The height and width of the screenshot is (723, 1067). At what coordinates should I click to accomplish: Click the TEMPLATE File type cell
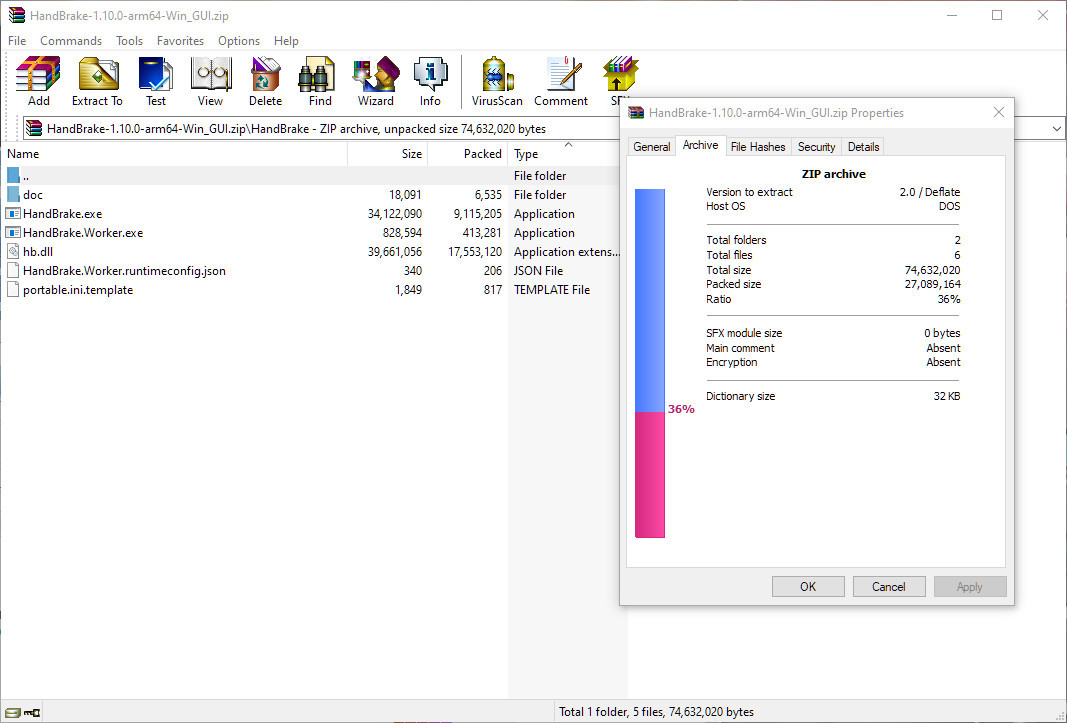click(552, 290)
